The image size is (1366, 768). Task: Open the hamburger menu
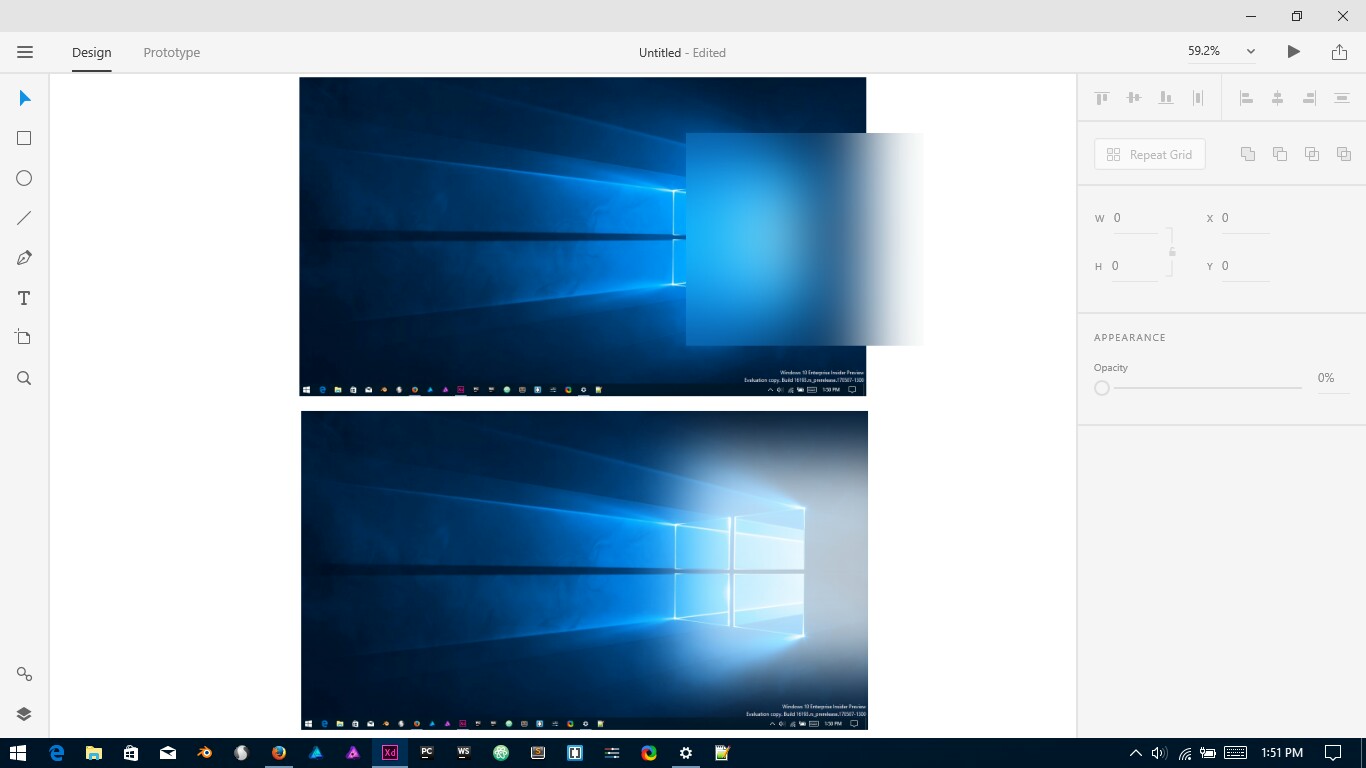(x=25, y=52)
